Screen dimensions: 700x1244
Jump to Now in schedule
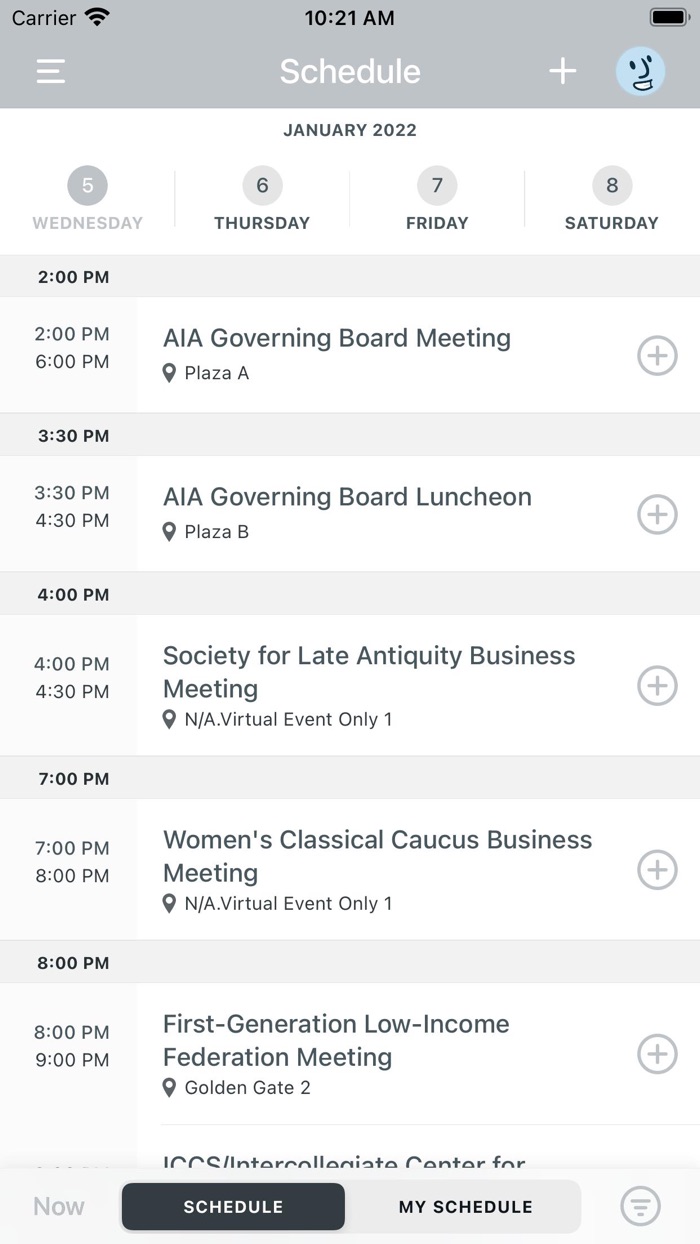tap(59, 1206)
